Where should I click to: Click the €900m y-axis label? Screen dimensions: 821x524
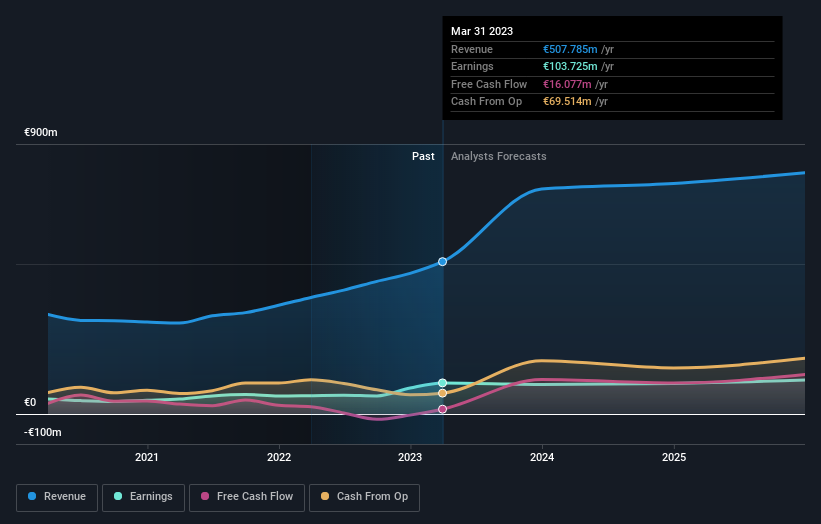point(41,132)
